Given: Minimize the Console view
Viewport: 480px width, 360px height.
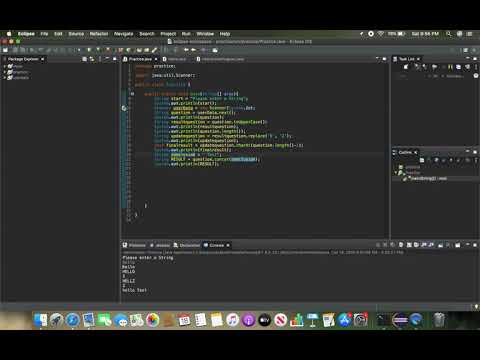Looking at the screenshot, I should (467, 245).
